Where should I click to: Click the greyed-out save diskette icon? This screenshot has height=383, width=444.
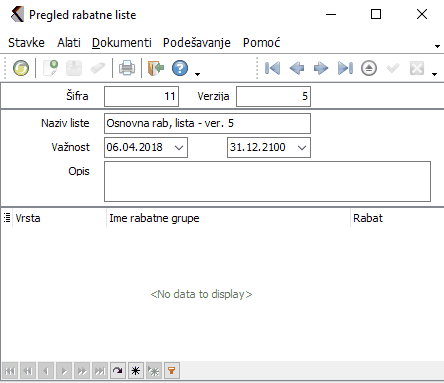tap(74, 68)
